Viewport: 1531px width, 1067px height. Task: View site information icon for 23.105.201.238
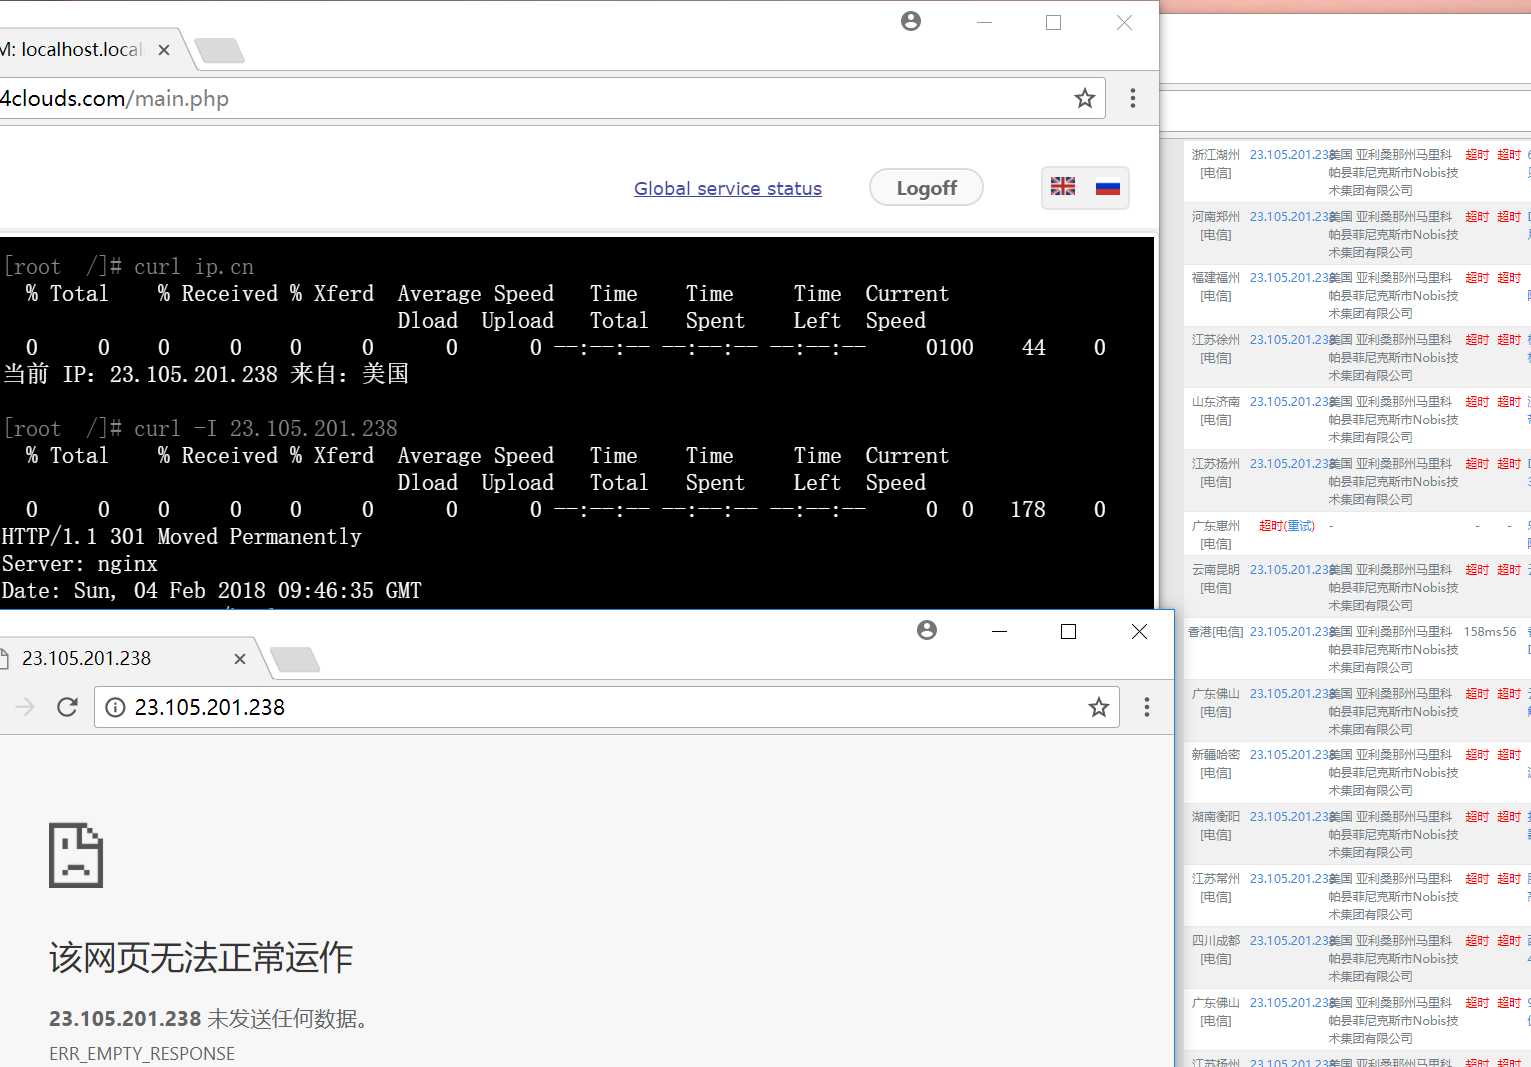click(115, 707)
